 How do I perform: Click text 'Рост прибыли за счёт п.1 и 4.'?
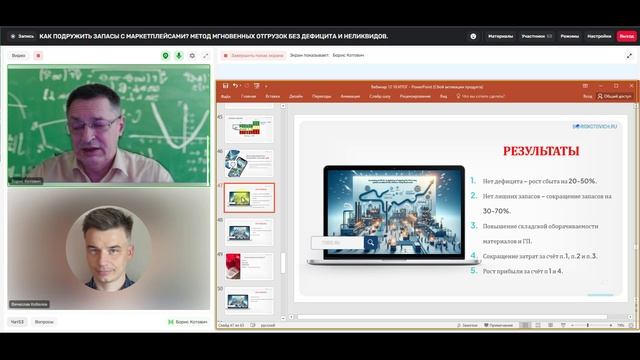pos(522,271)
